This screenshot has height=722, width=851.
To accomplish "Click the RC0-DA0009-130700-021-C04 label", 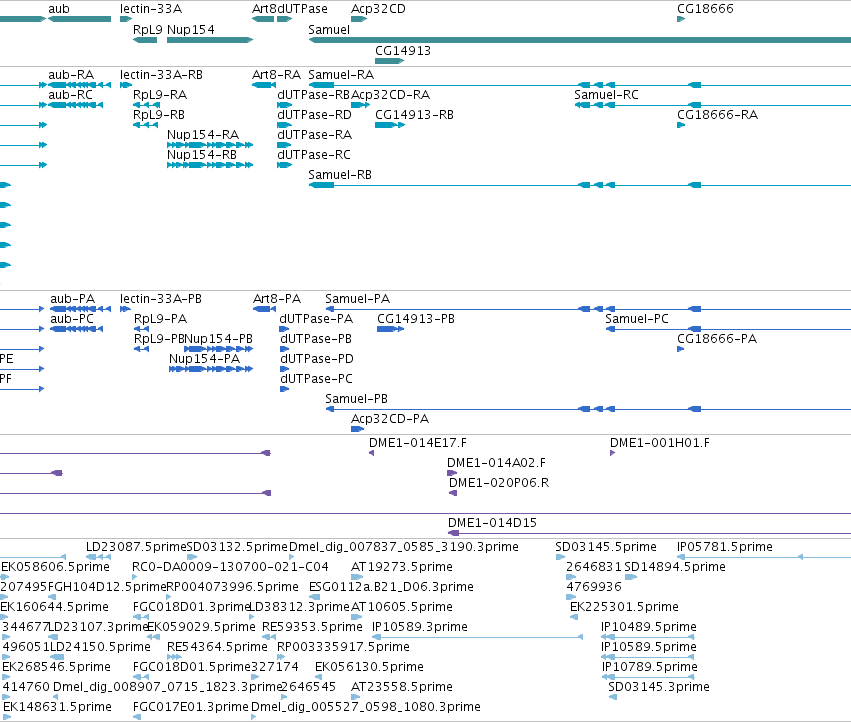I will (x=230, y=567).
